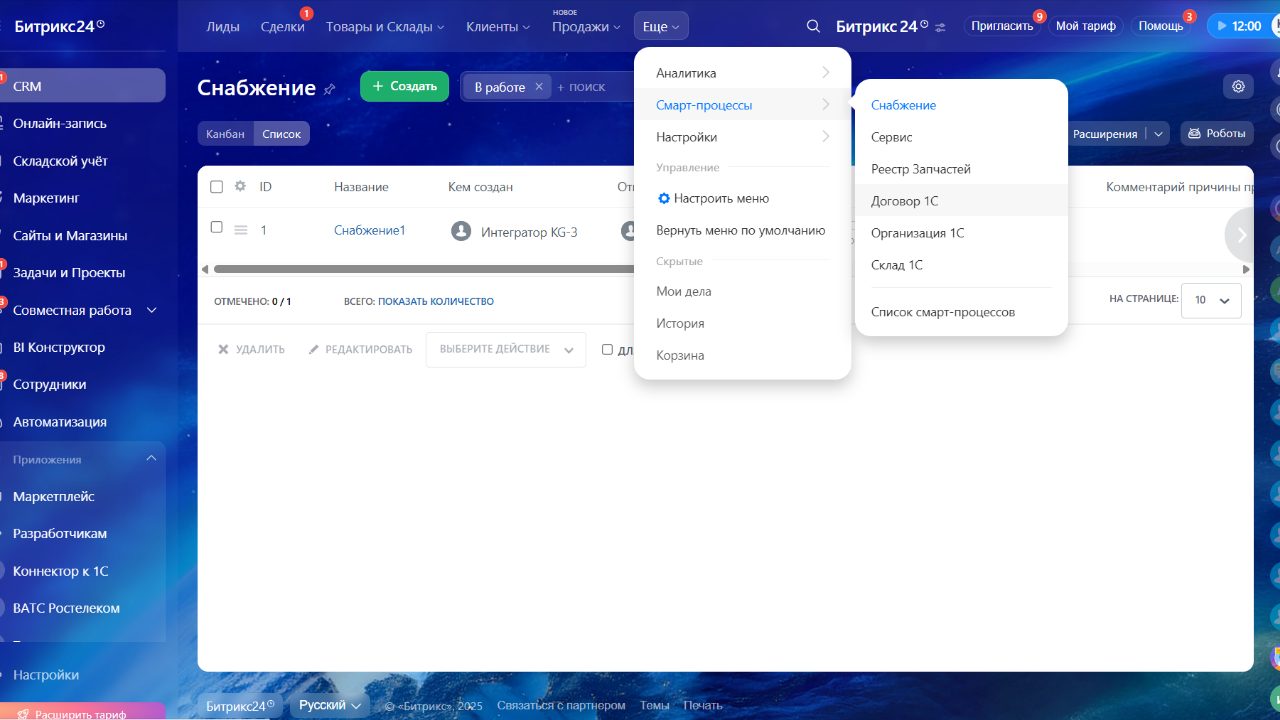This screenshot has width=1280, height=720.
Task: Click the gear settings button at top right
Action: (x=1238, y=86)
